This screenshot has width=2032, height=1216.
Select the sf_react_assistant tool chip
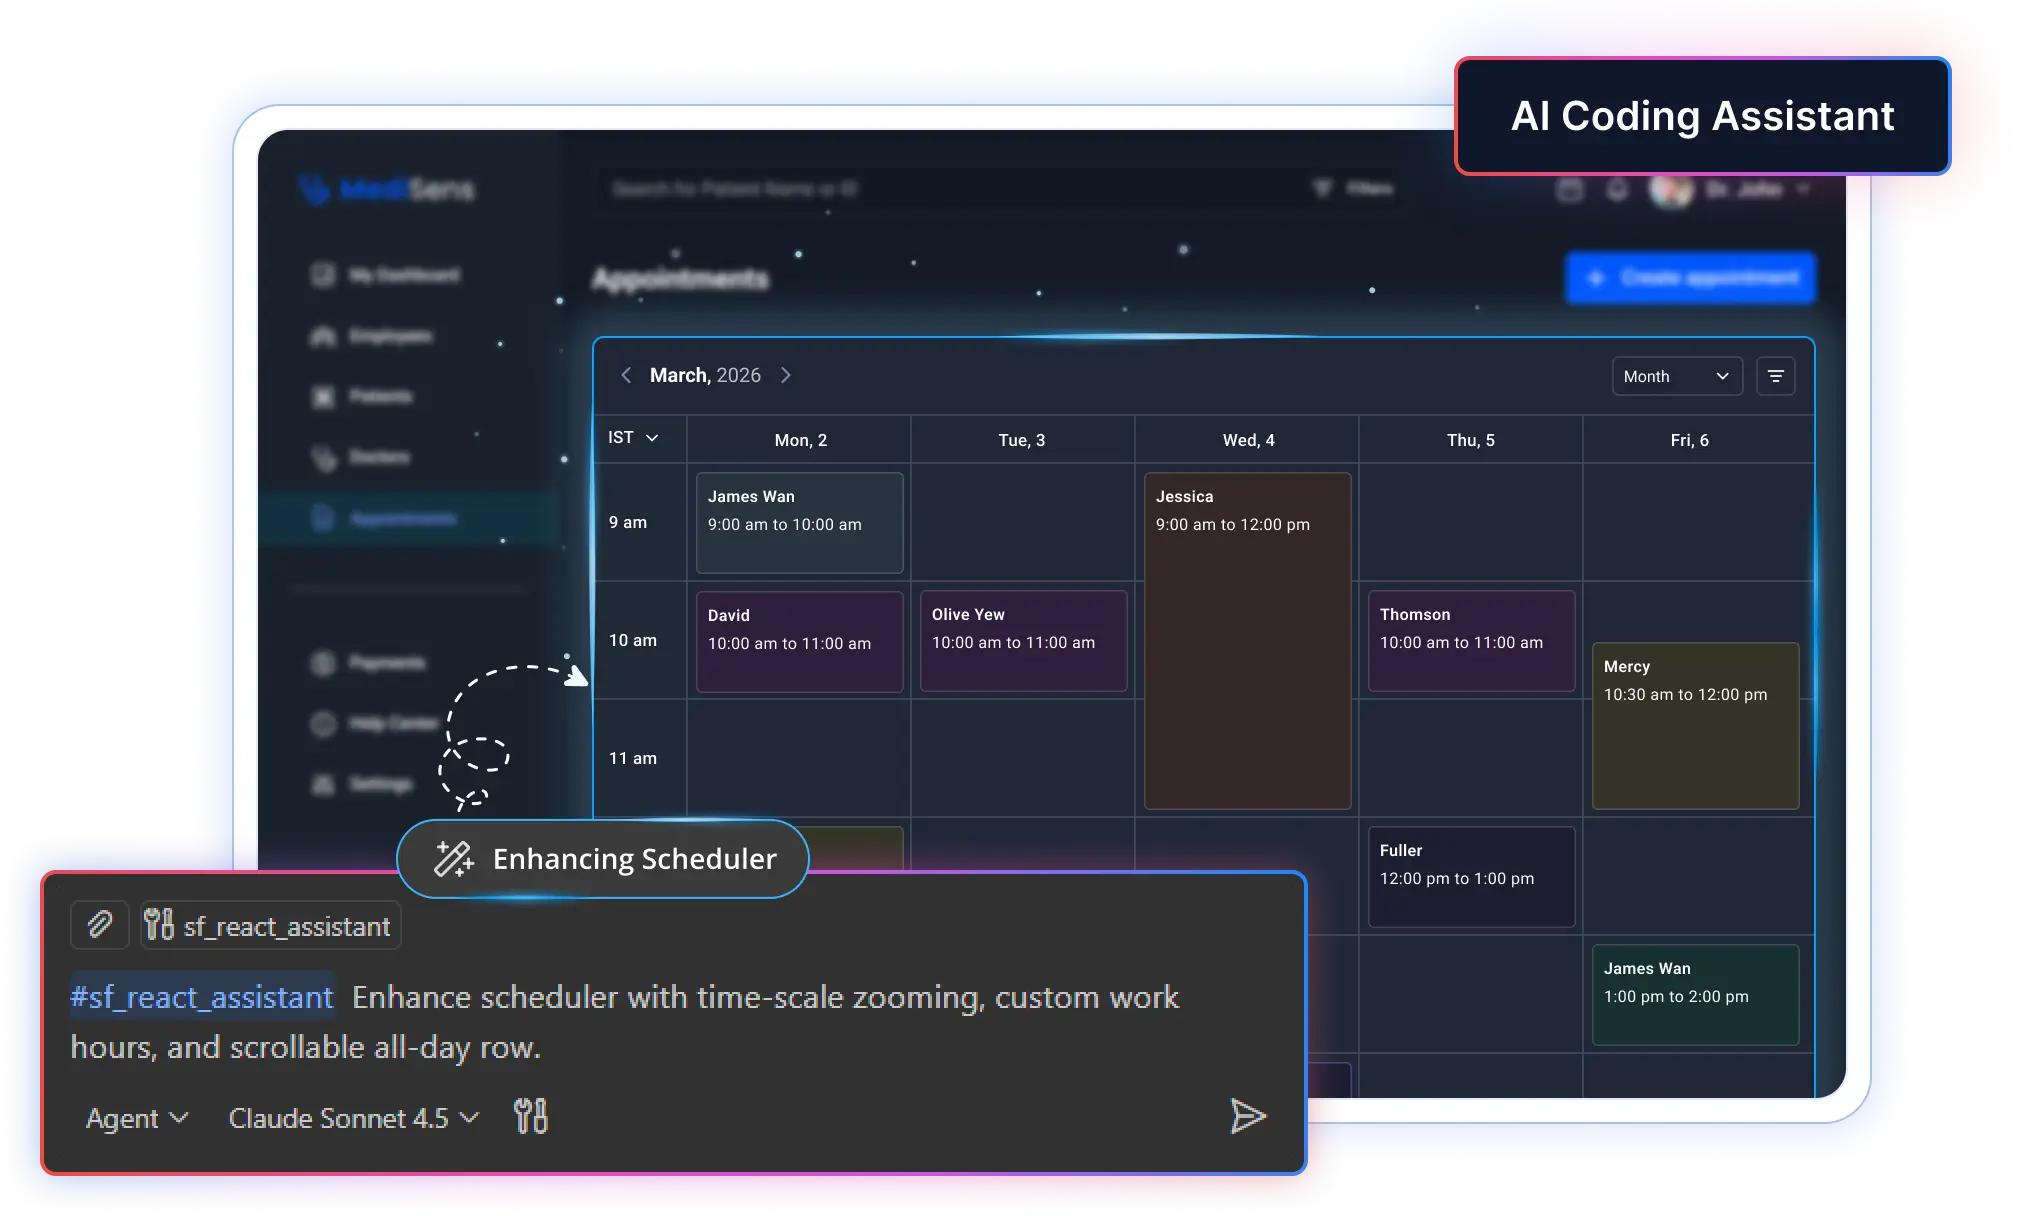[269, 925]
